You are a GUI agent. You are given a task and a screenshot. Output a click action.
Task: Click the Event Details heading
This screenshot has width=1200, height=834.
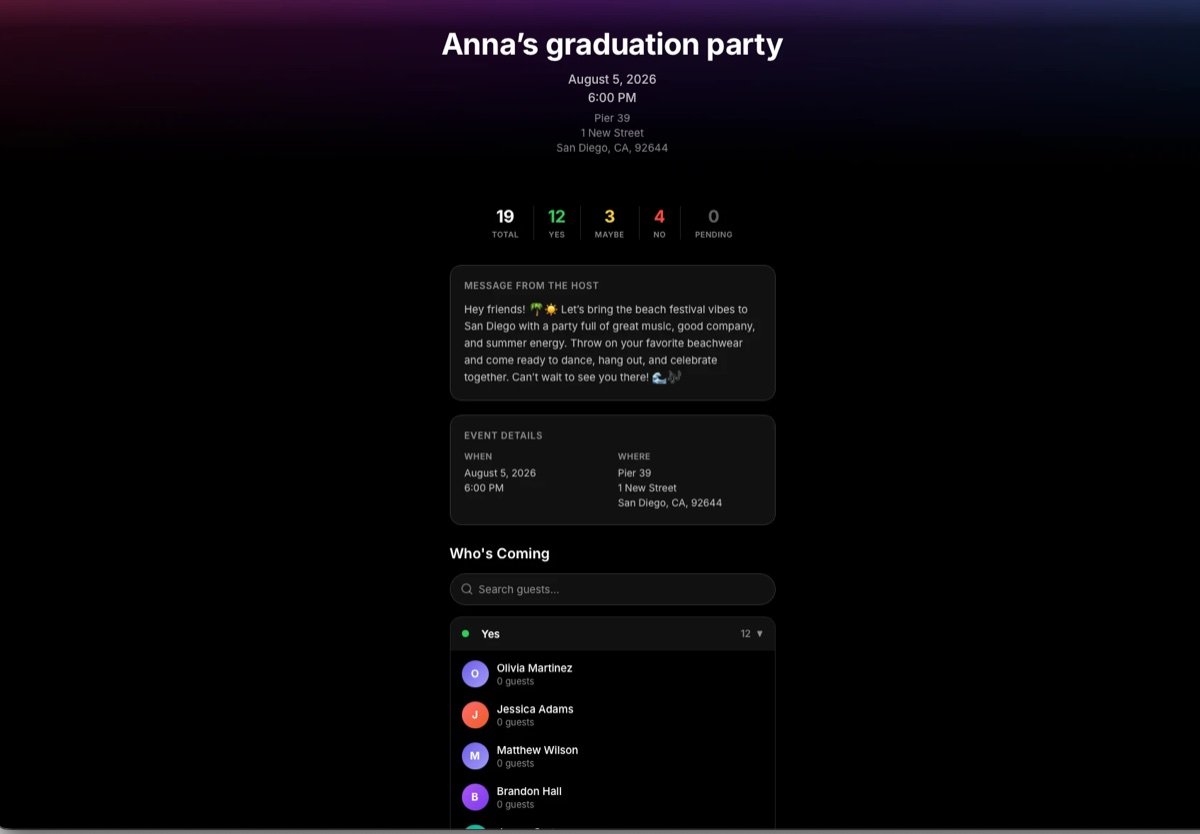(503, 435)
